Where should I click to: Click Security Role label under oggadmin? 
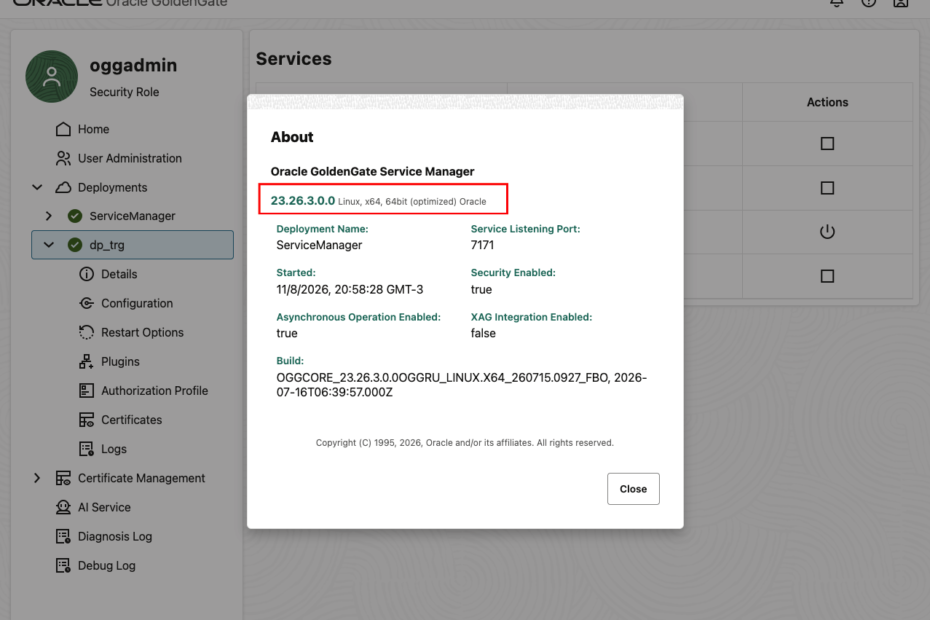(124, 92)
